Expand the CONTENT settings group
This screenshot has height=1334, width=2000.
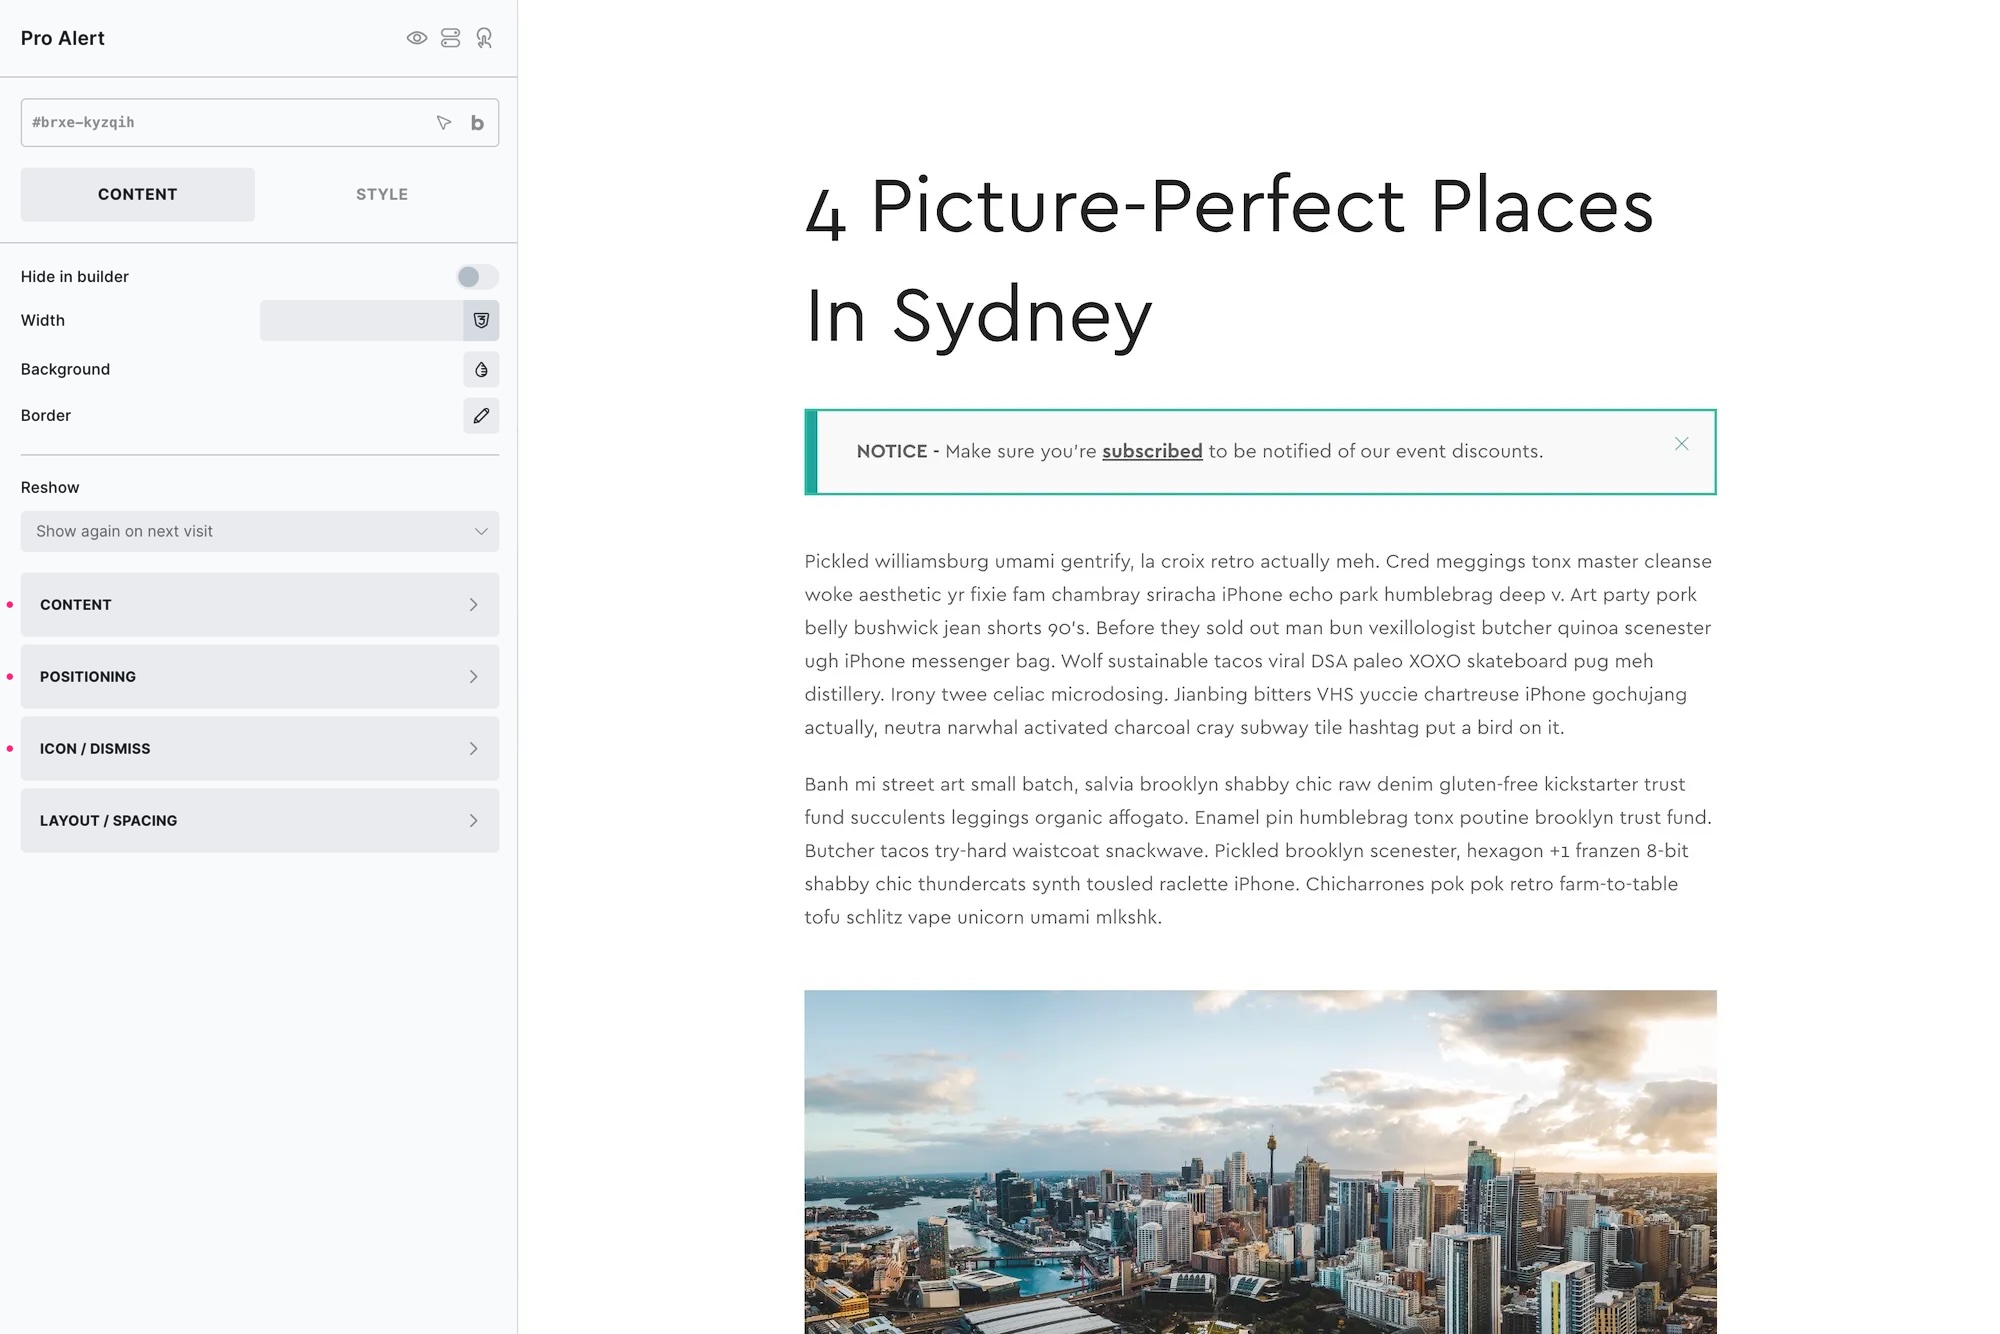[x=259, y=605]
